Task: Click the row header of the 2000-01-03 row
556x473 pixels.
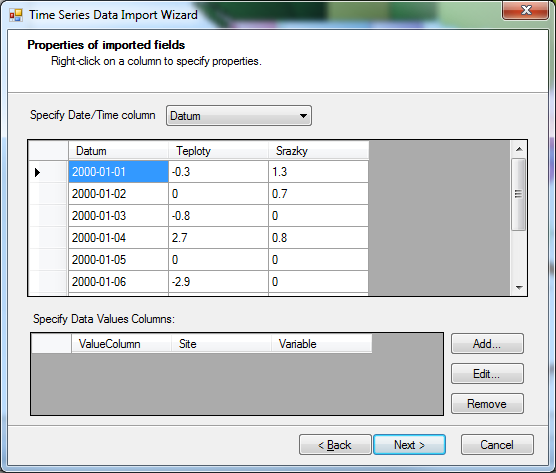Action: [48, 216]
